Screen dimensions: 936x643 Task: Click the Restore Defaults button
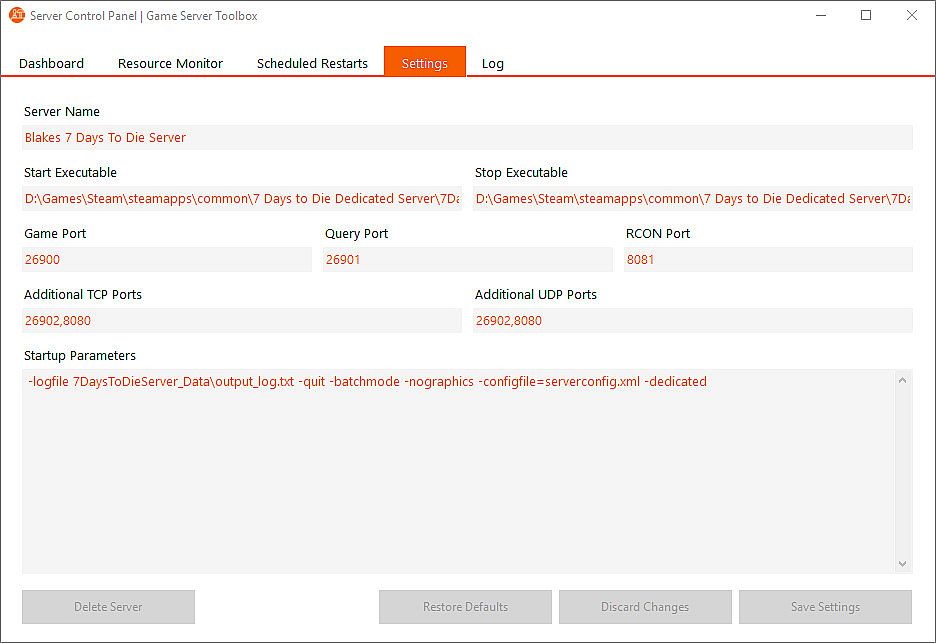click(x=465, y=607)
